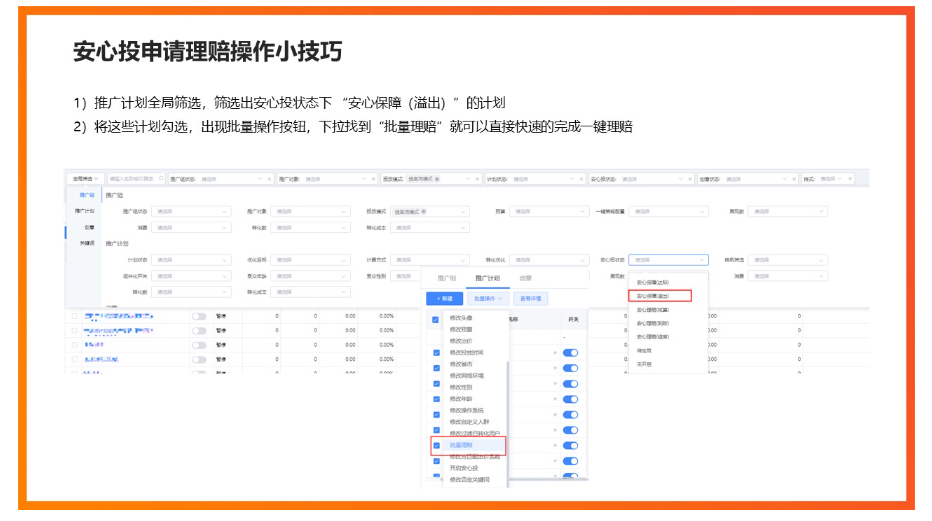The height and width of the screenshot is (521, 932).
Task: Toggle select-all checkbox beside 修改头像
Action: tap(436, 320)
